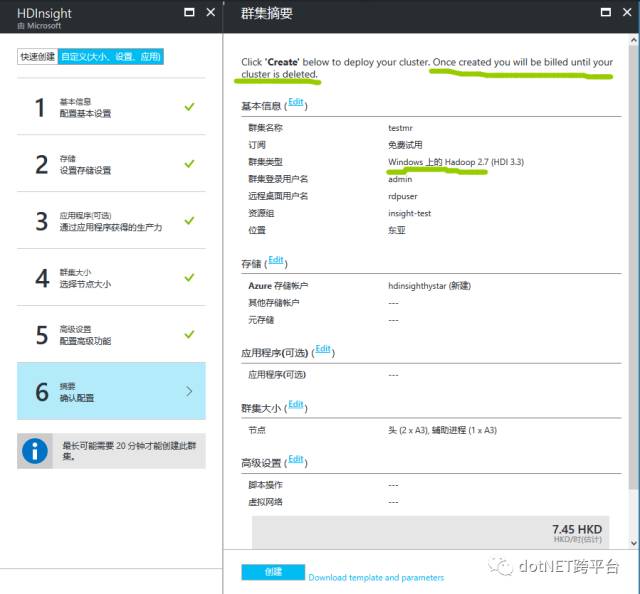This screenshot has height=594, width=640.
Task: Click node value 头 (2 x A3)
Action: 408,430
